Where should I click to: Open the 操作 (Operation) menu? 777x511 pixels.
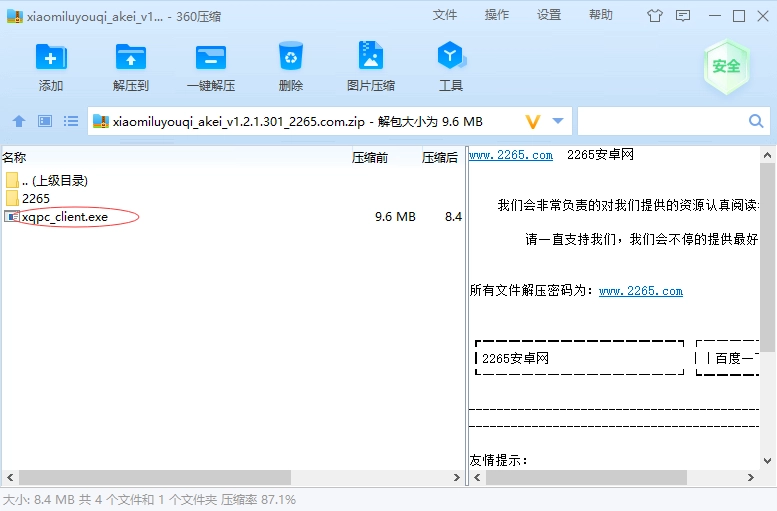point(497,15)
